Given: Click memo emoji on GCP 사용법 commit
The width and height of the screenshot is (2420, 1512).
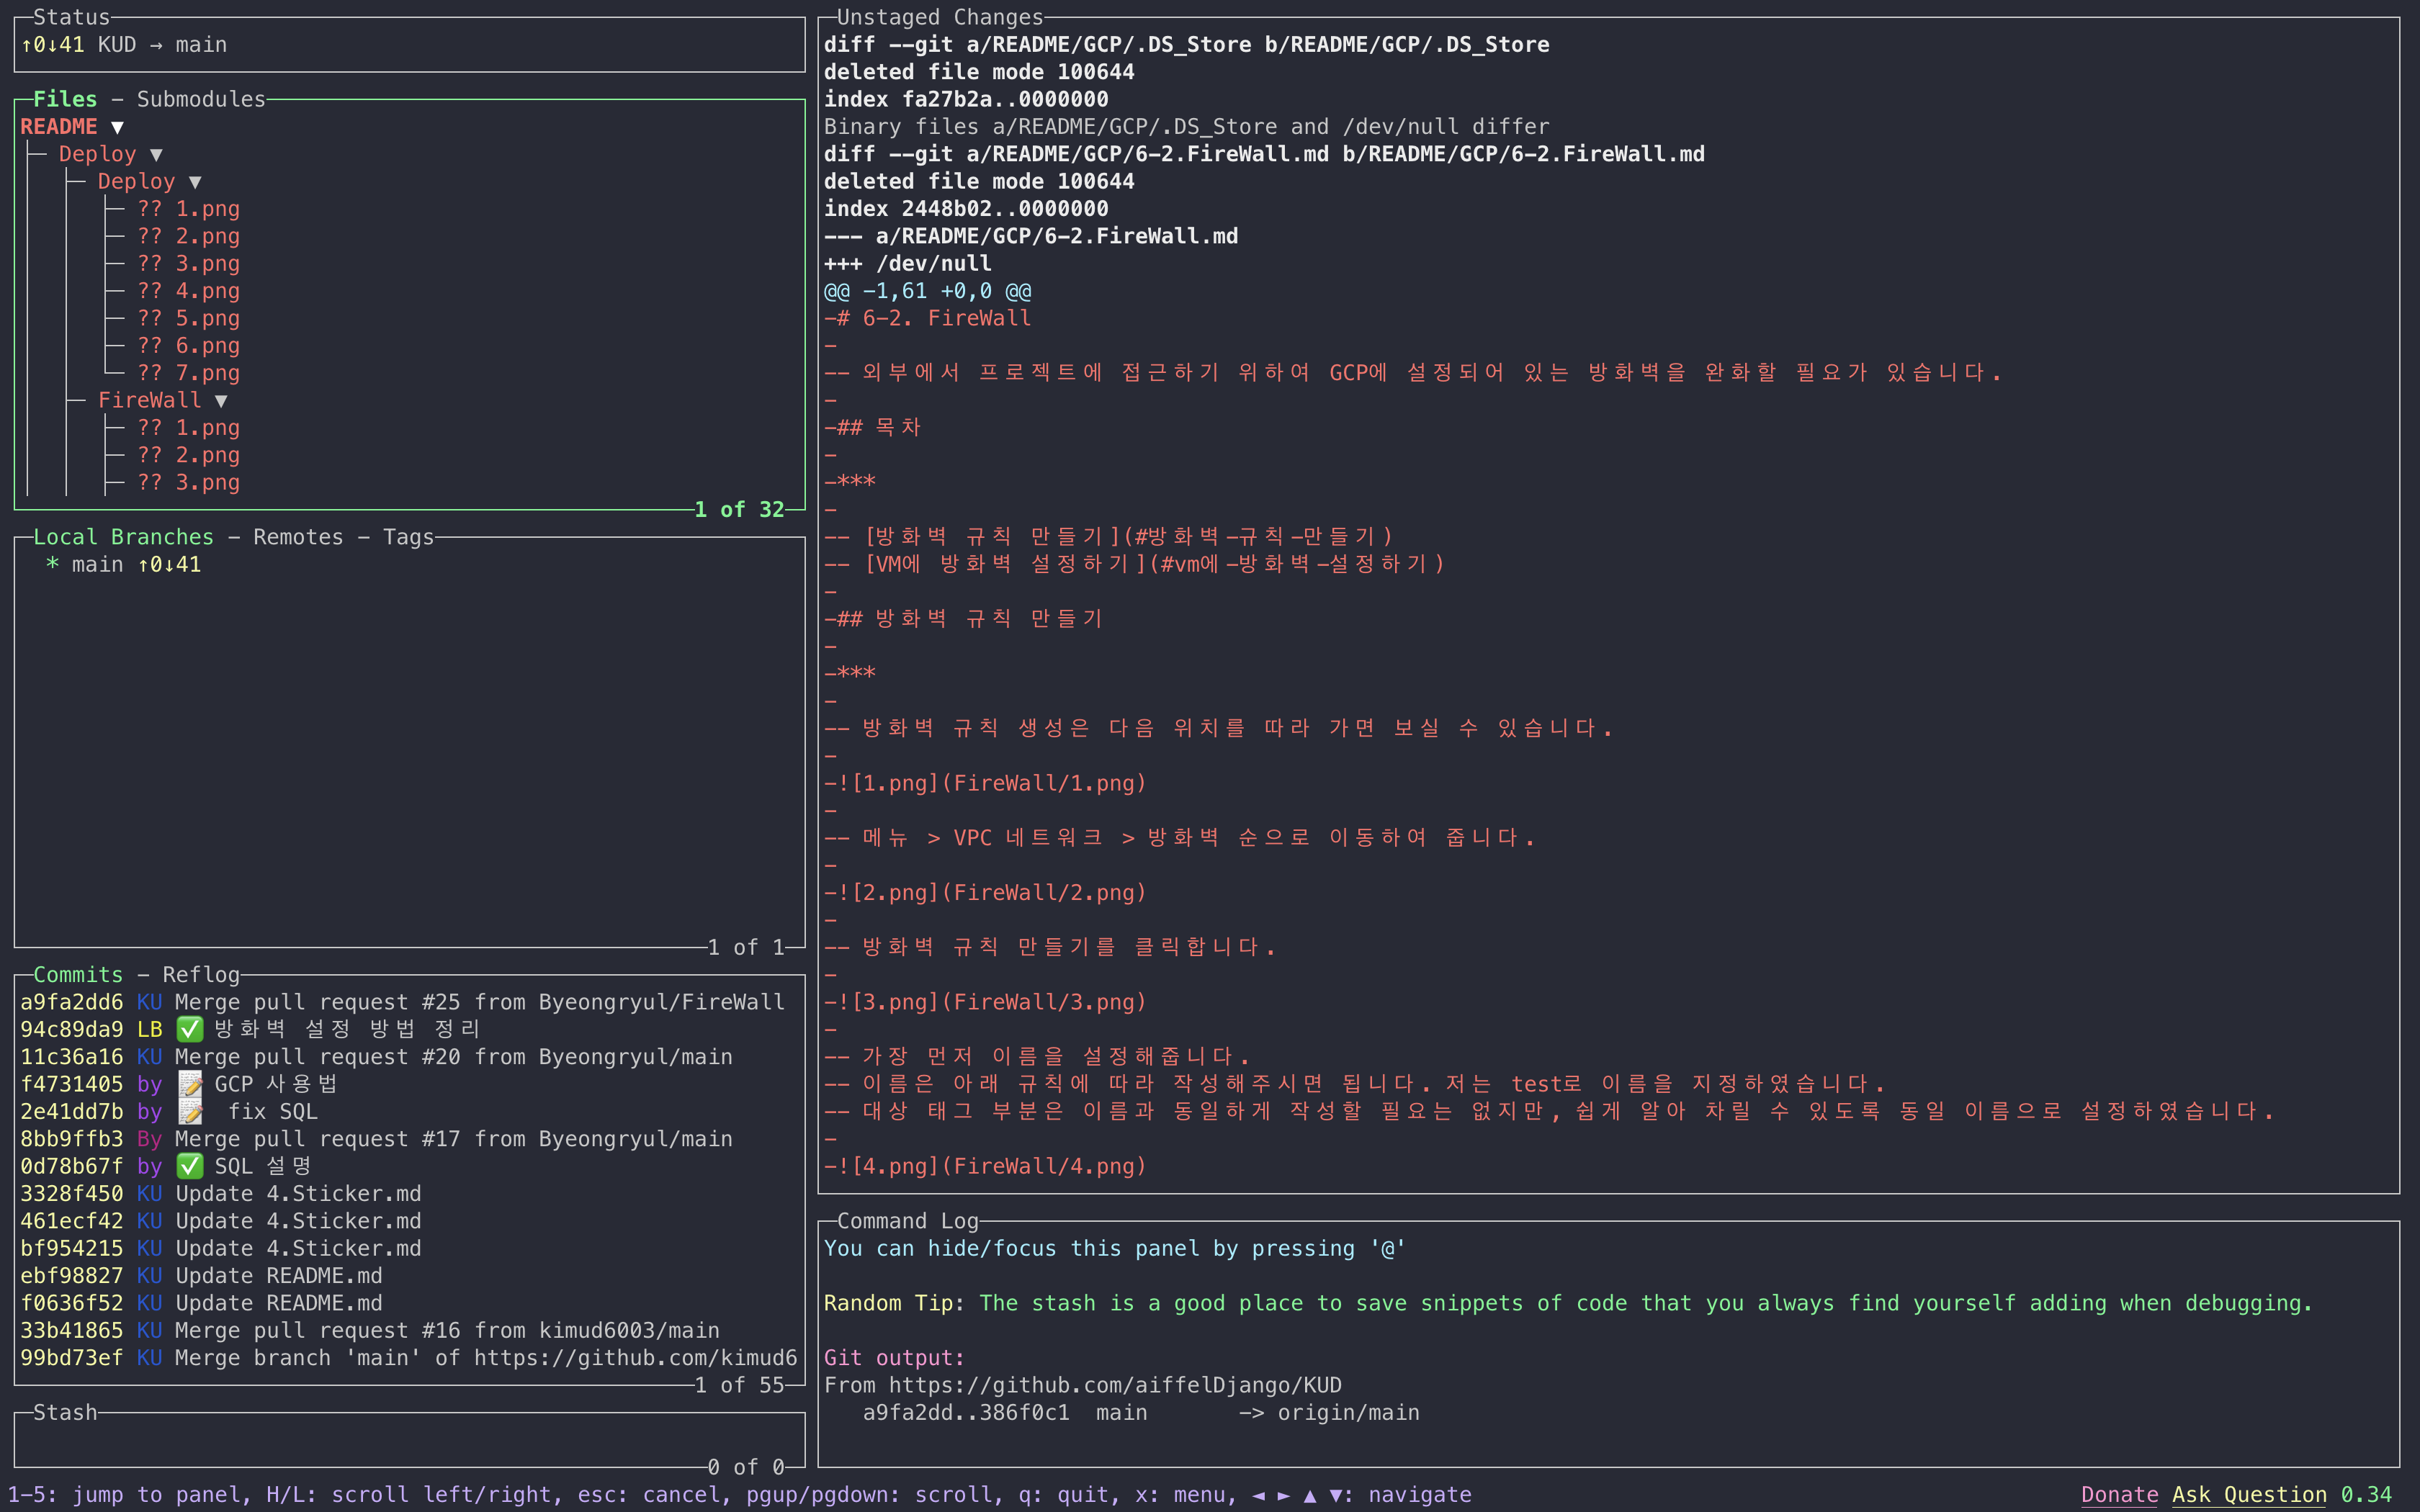Looking at the screenshot, I should [189, 1084].
